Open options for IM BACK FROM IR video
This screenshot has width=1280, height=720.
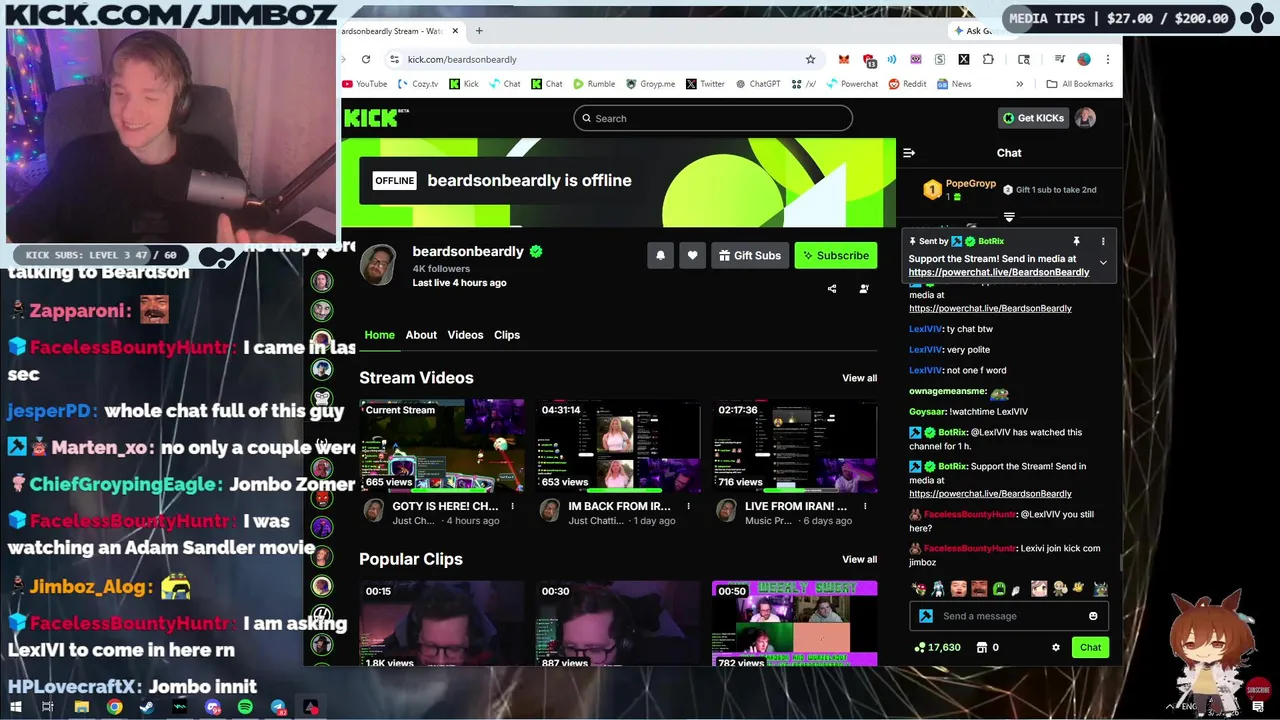[689, 506]
